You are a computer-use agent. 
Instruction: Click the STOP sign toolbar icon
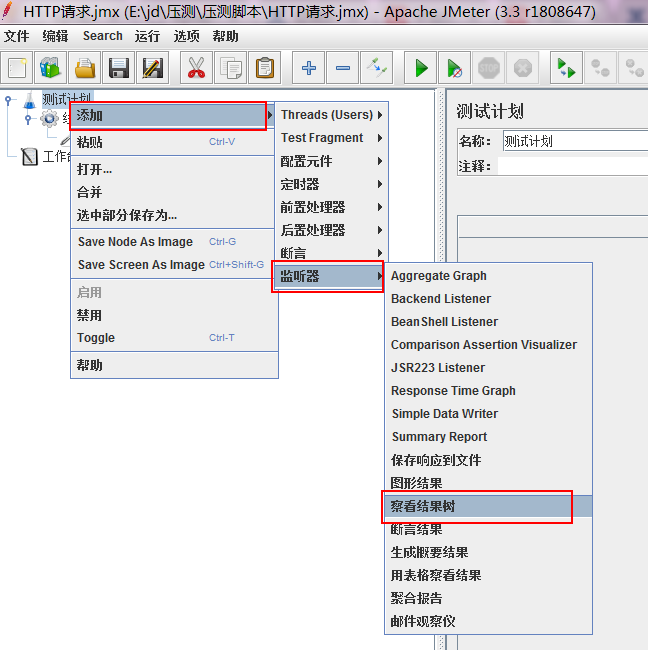click(x=488, y=68)
